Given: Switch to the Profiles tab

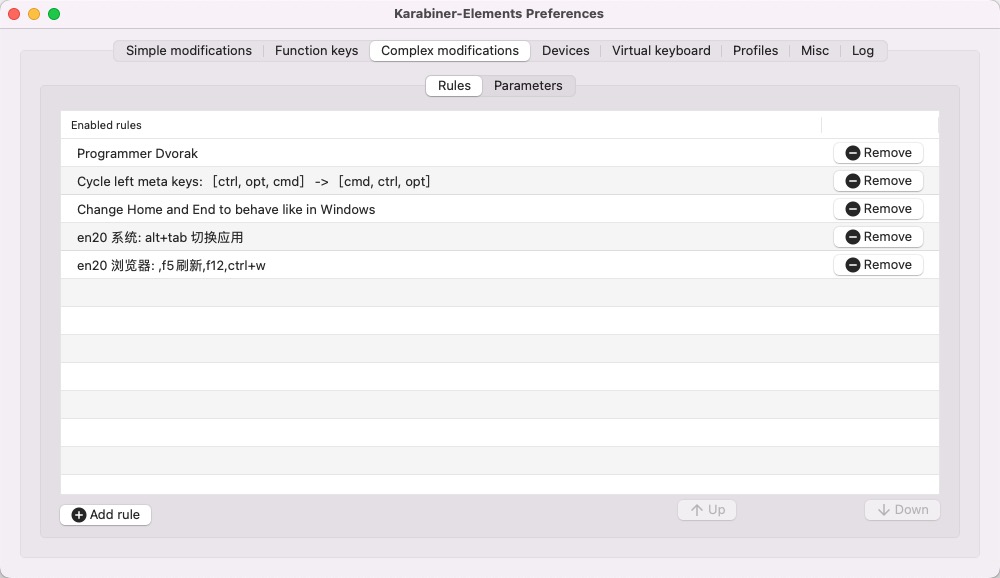Looking at the screenshot, I should coord(755,50).
